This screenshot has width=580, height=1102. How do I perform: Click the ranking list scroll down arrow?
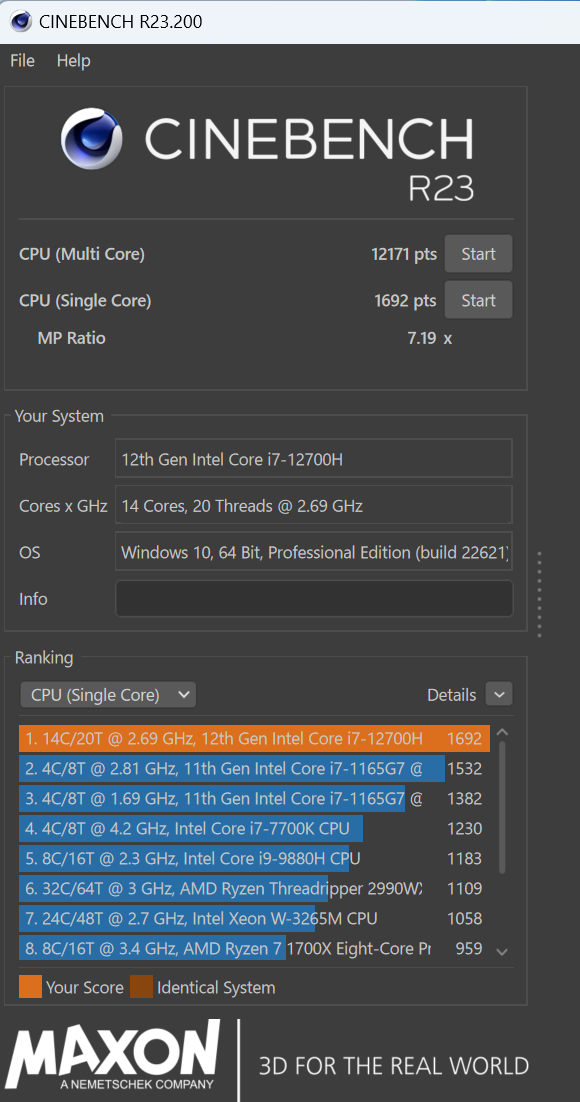coord(502,952)
